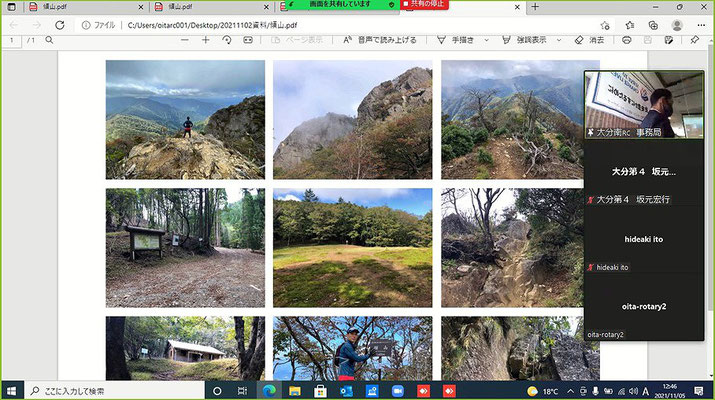This screenshot has width=715, height=400.
Task: Click the trail signboard forest photo
Action: pos(185,248)
